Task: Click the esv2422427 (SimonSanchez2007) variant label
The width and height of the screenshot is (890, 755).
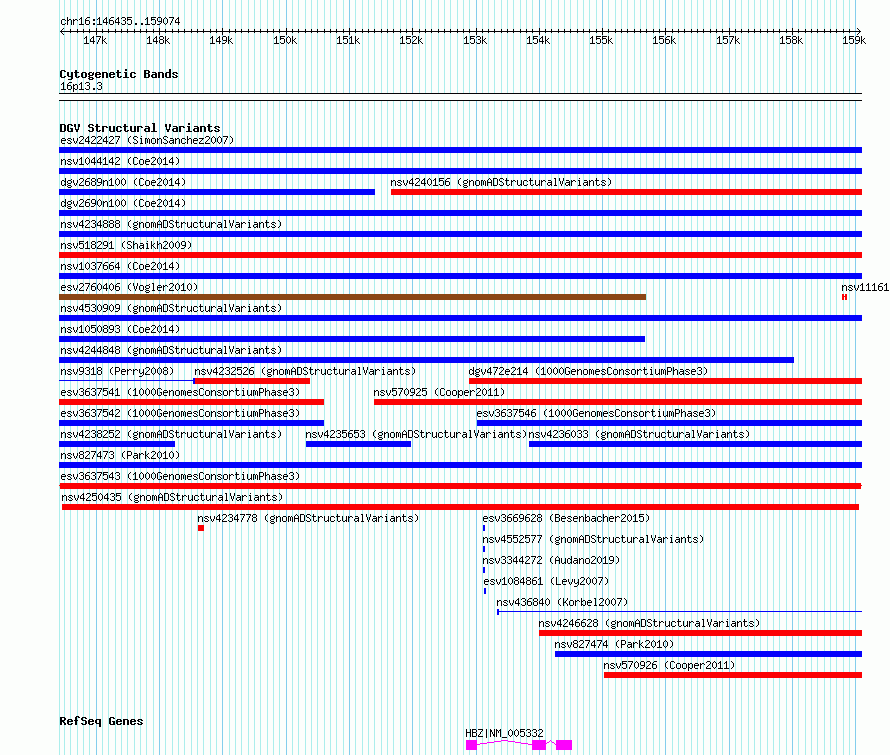Action: pyautogui.click(x=147, y=140)
